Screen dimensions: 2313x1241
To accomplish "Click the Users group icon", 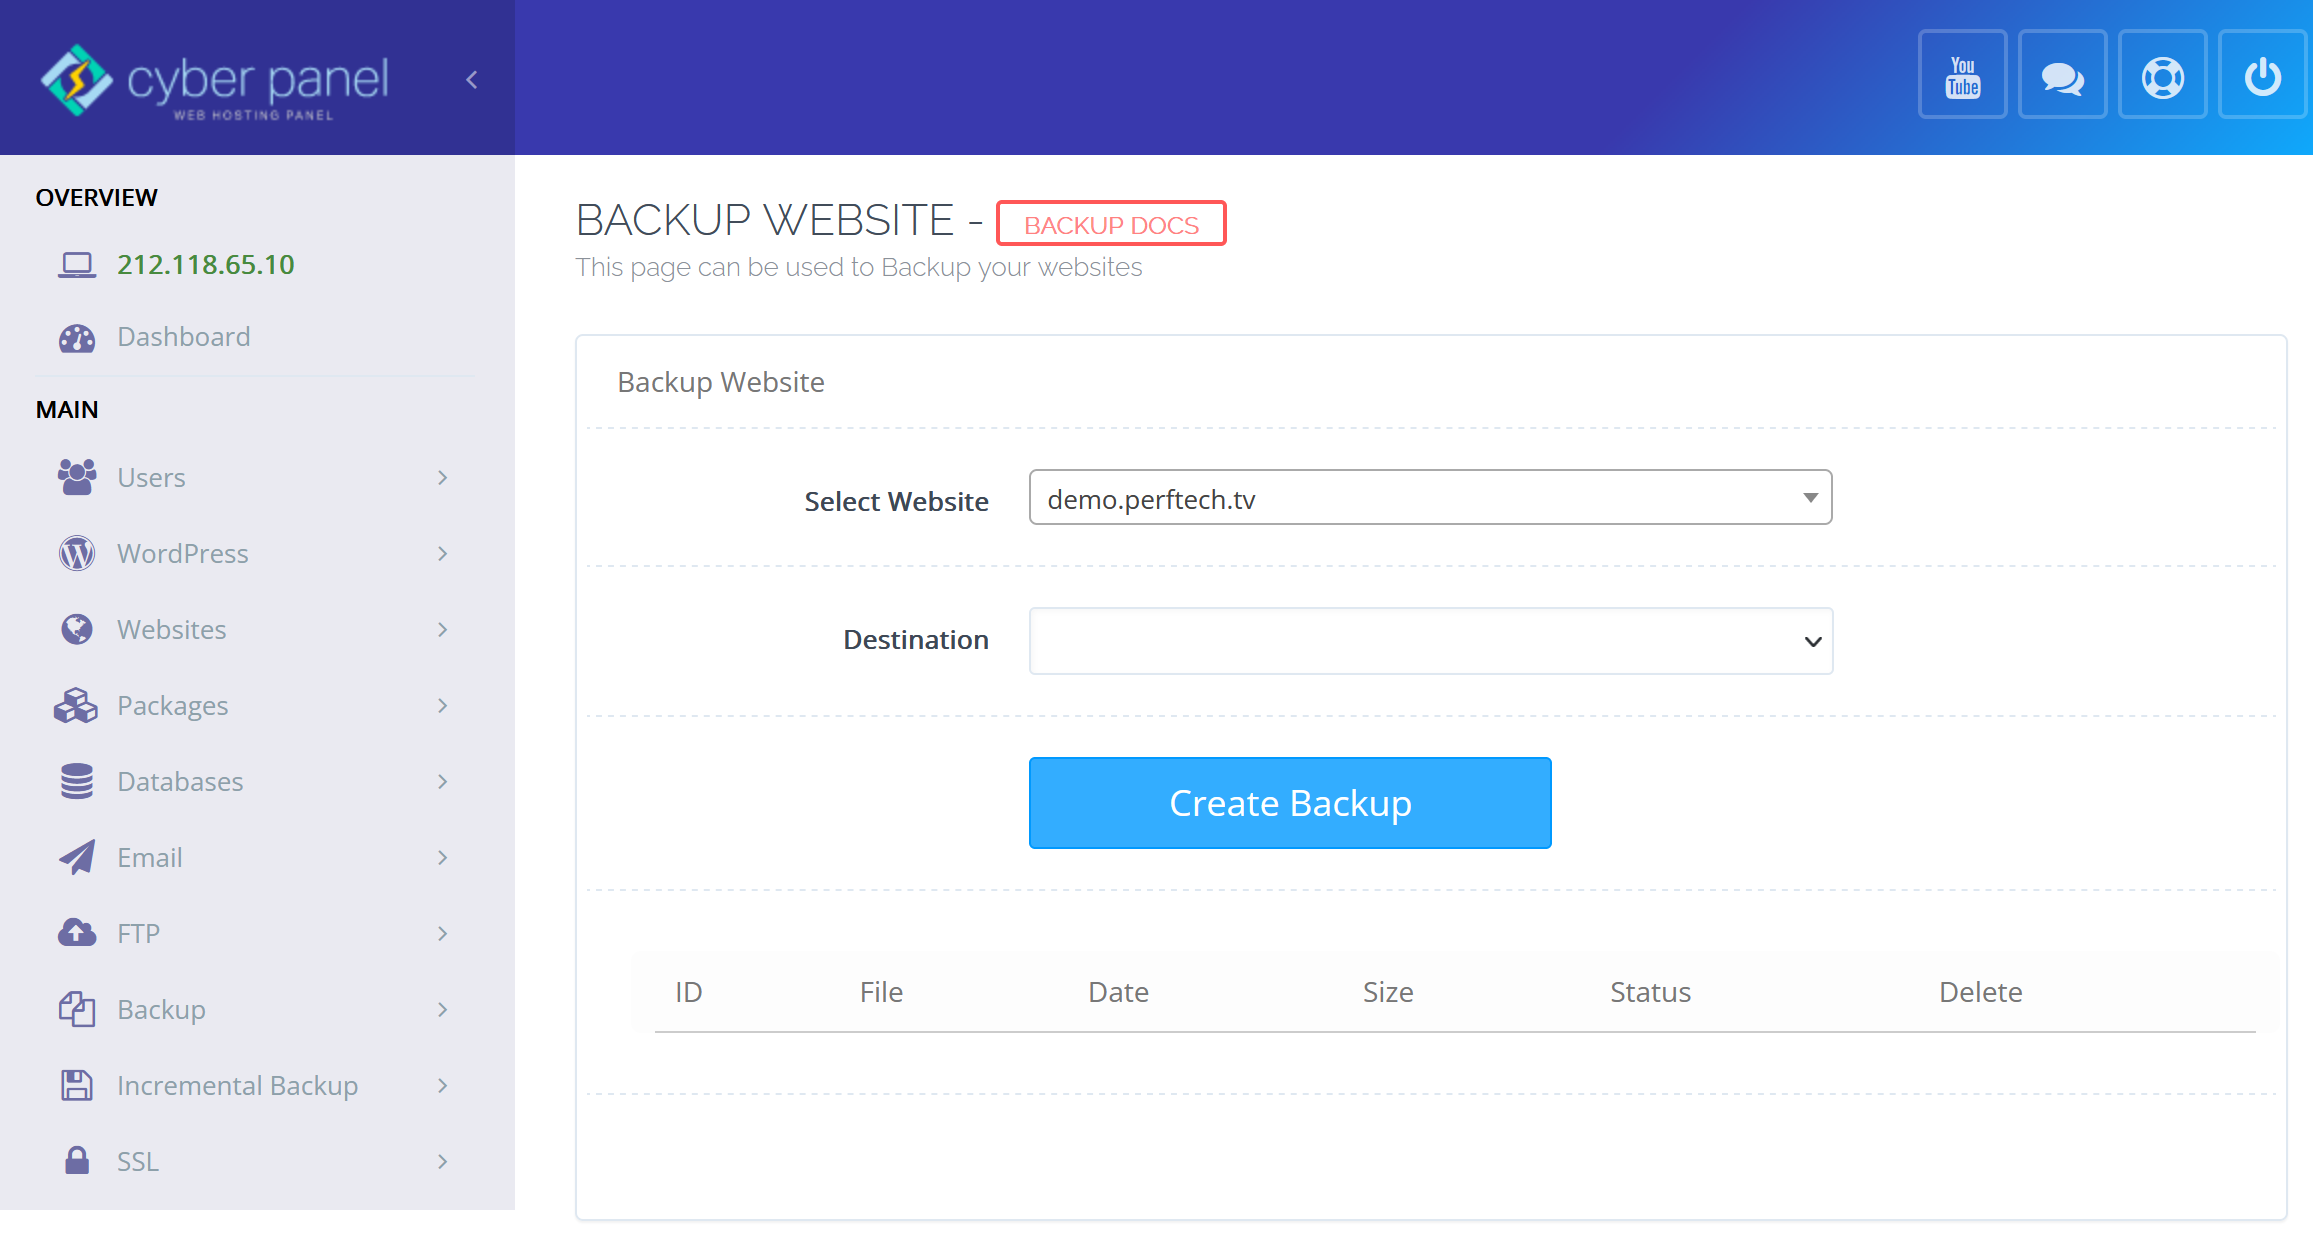I will (x=77, y=478).
